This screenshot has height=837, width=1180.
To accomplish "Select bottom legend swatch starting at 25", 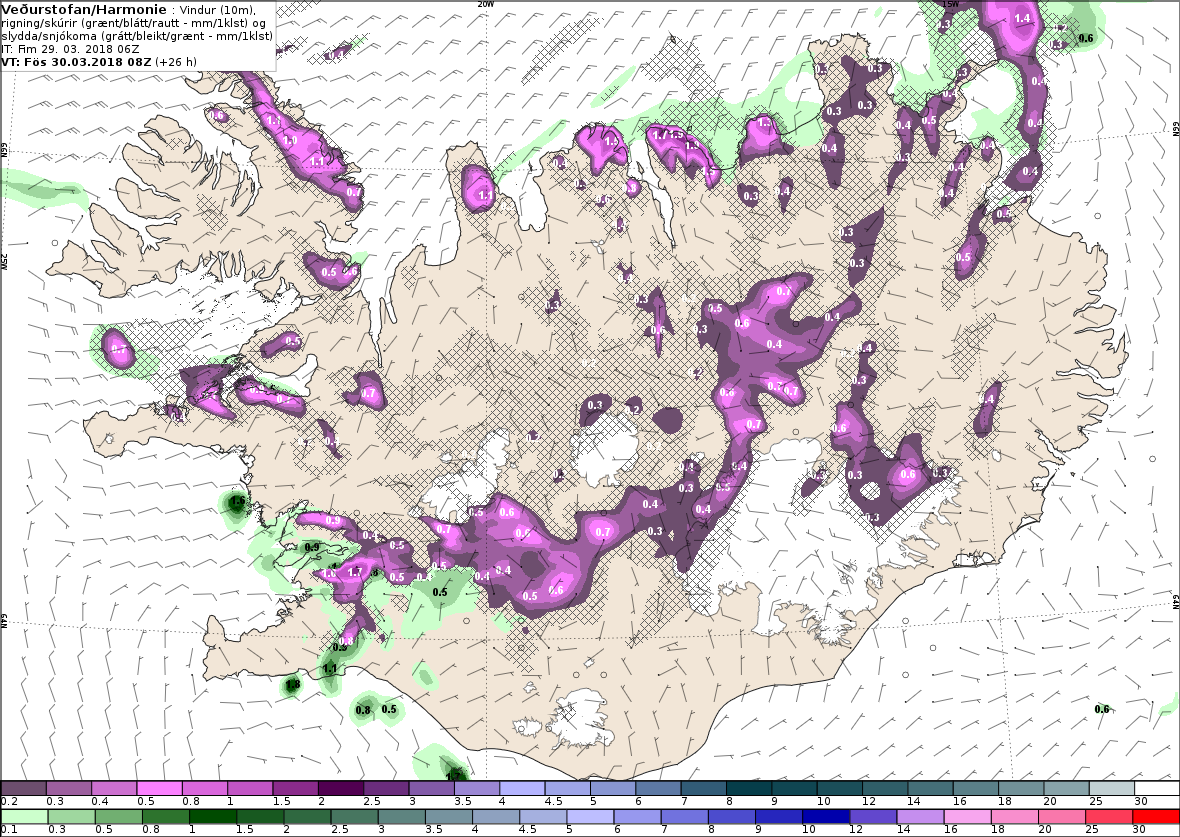I will pyautogui.click(x=1109, y=817).
